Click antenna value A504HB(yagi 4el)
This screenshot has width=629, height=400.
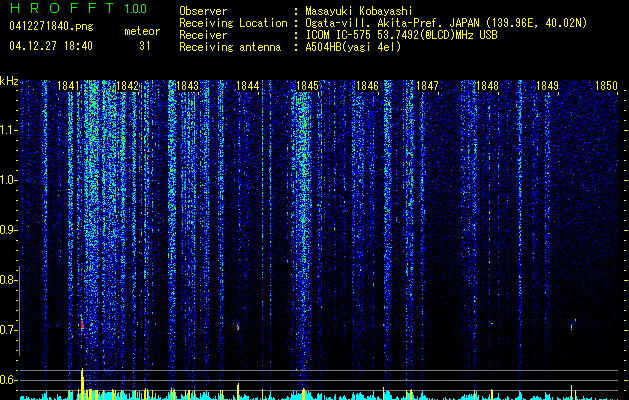coord(353,47)
